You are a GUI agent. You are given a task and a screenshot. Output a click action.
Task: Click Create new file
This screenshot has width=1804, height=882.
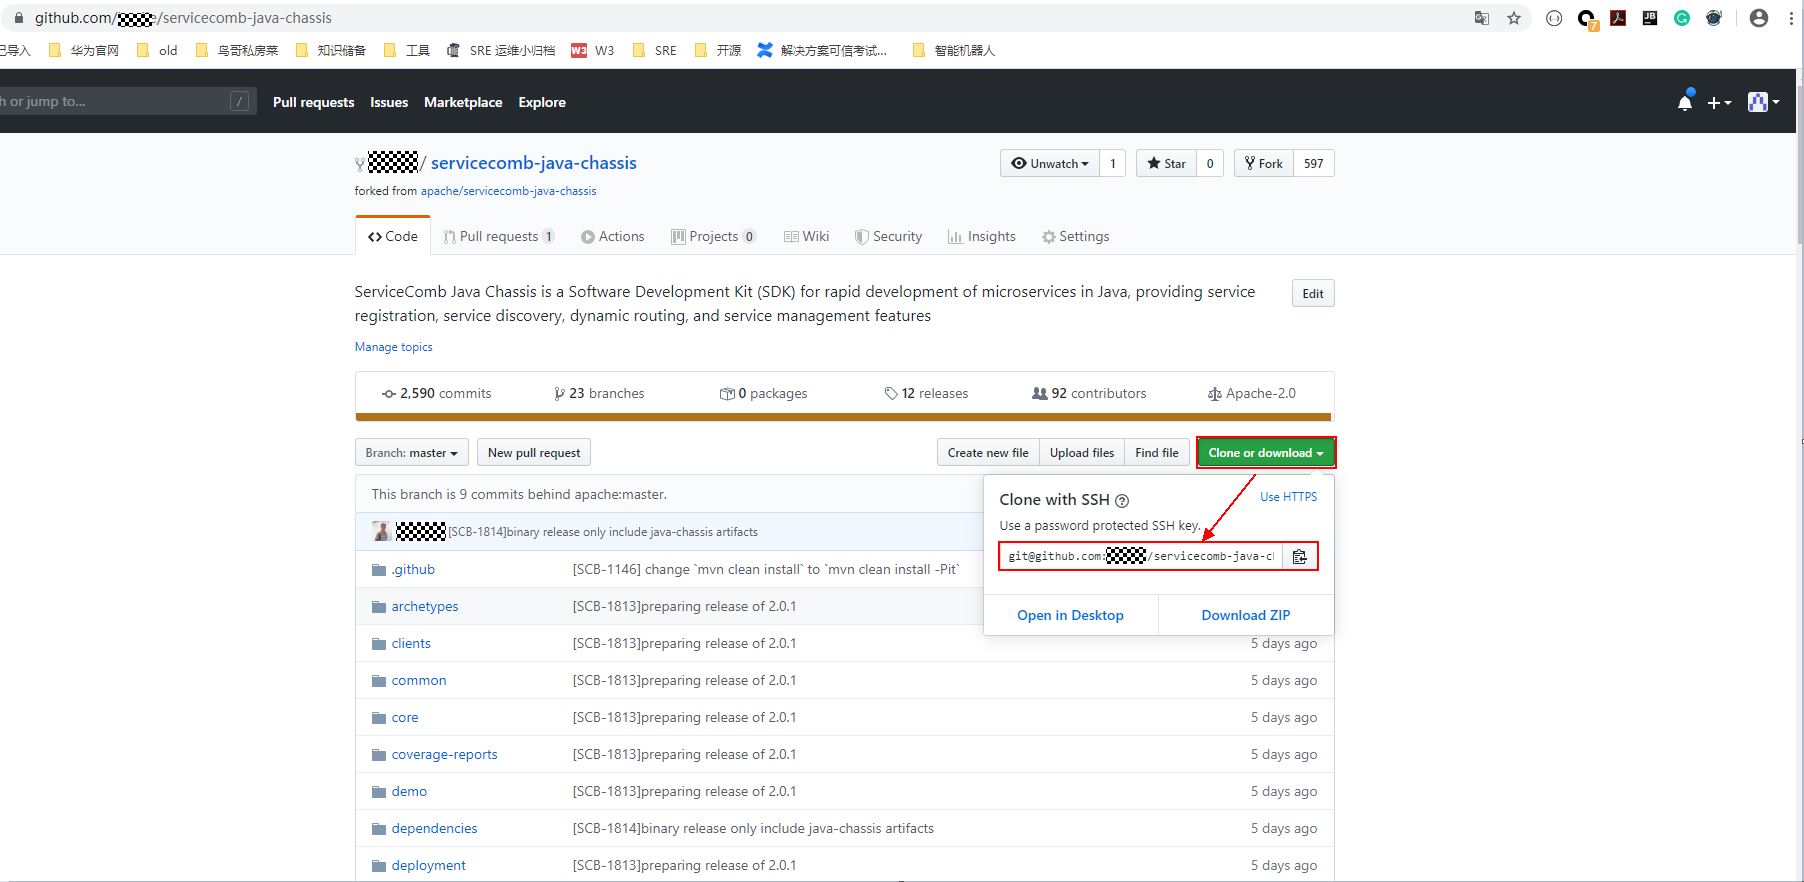coord(988,452)
